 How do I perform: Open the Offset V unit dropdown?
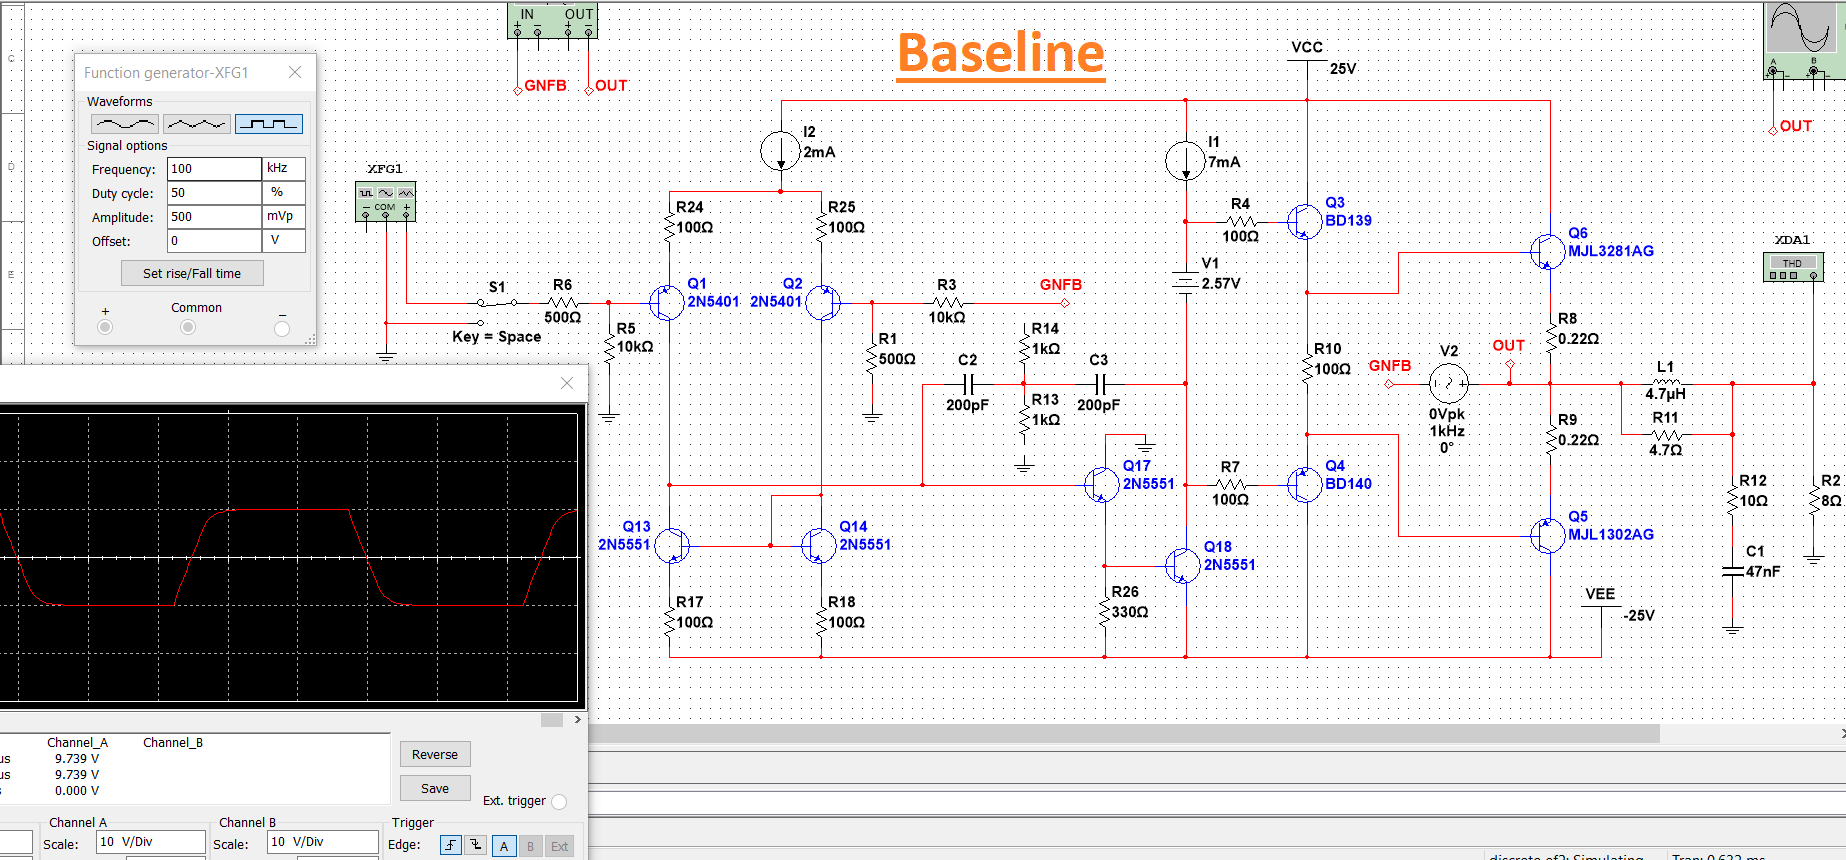pos(284,241)
